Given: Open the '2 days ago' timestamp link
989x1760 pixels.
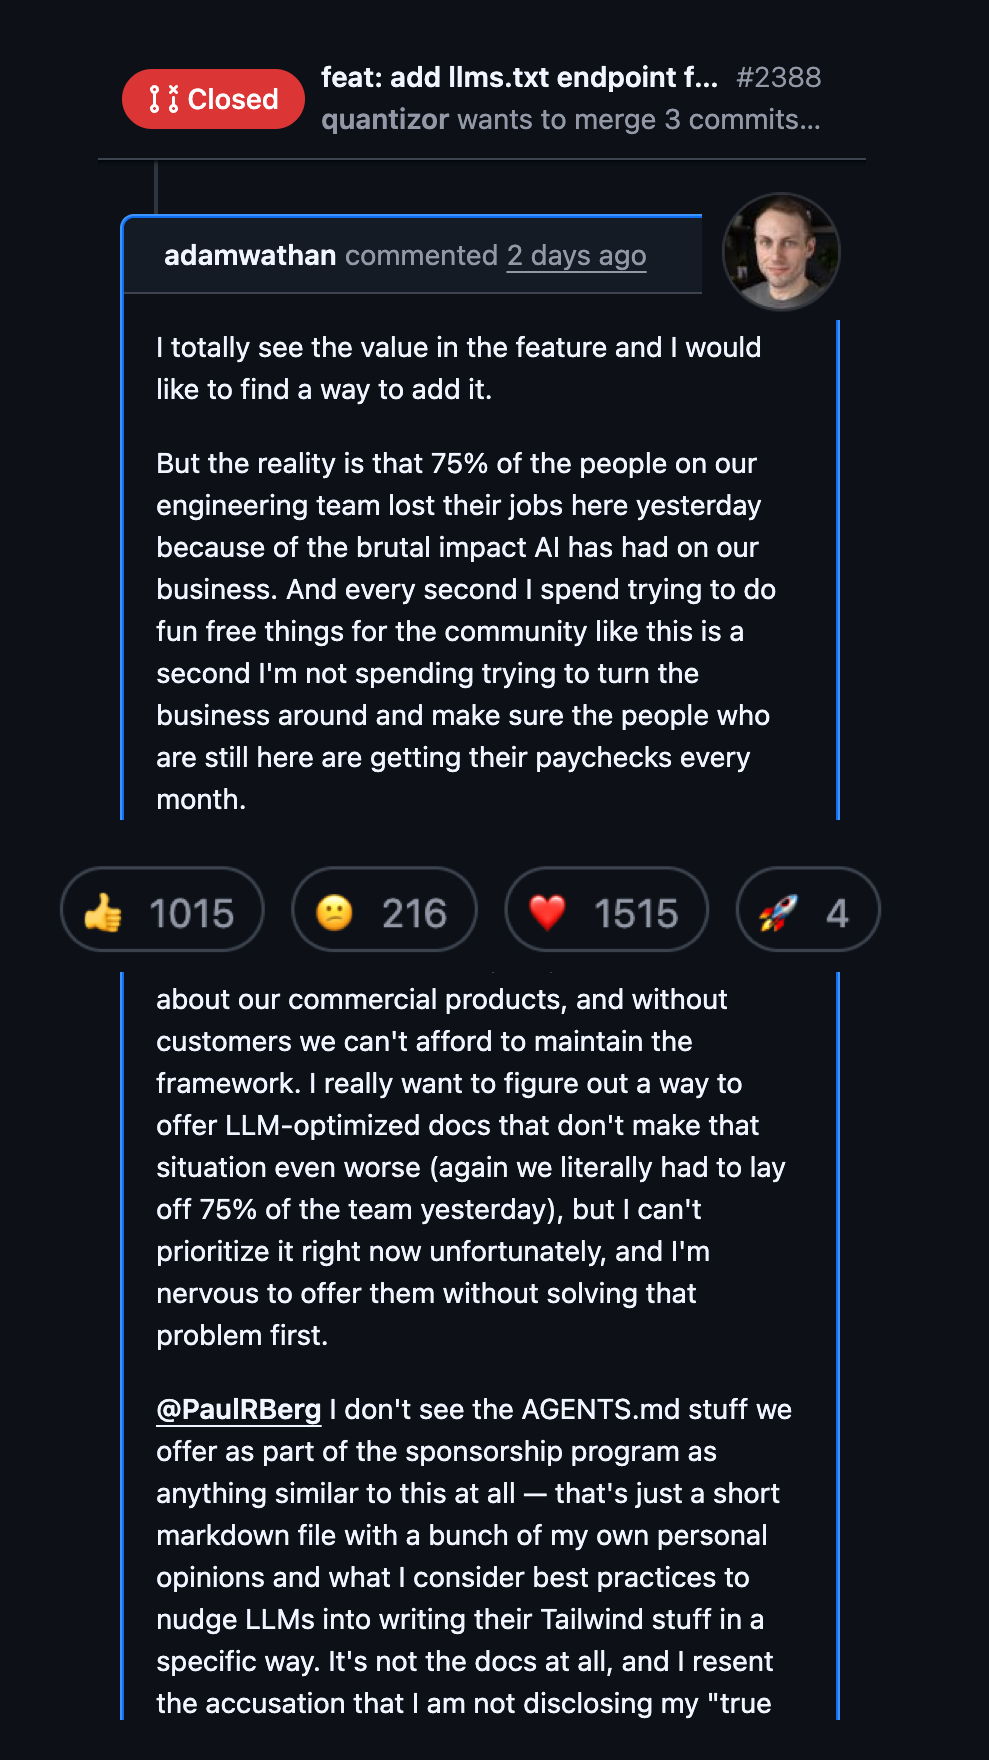Looking at the screenshot, I should pyautogui.click(x=576, y=256).
